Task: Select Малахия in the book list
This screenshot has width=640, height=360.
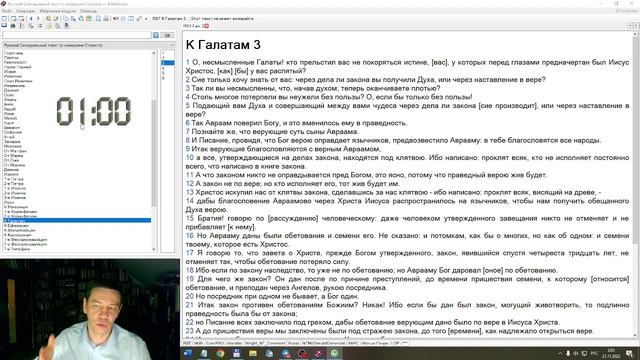Action: [x=12, y=146]
